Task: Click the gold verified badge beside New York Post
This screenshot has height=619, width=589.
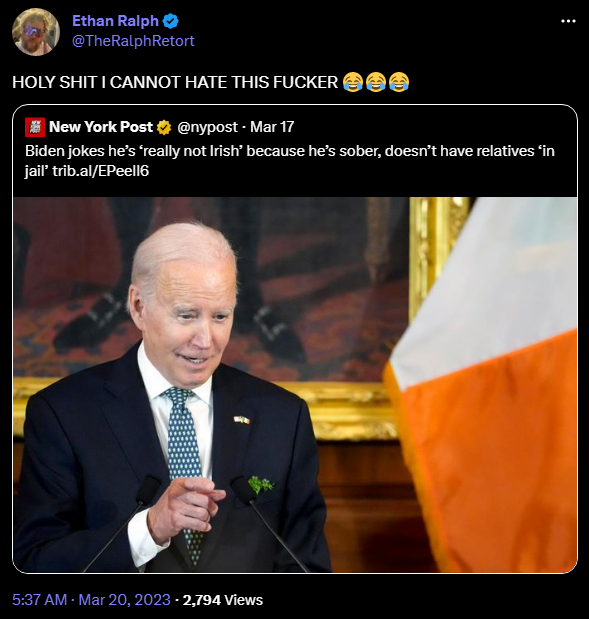Action: [164, 128]
